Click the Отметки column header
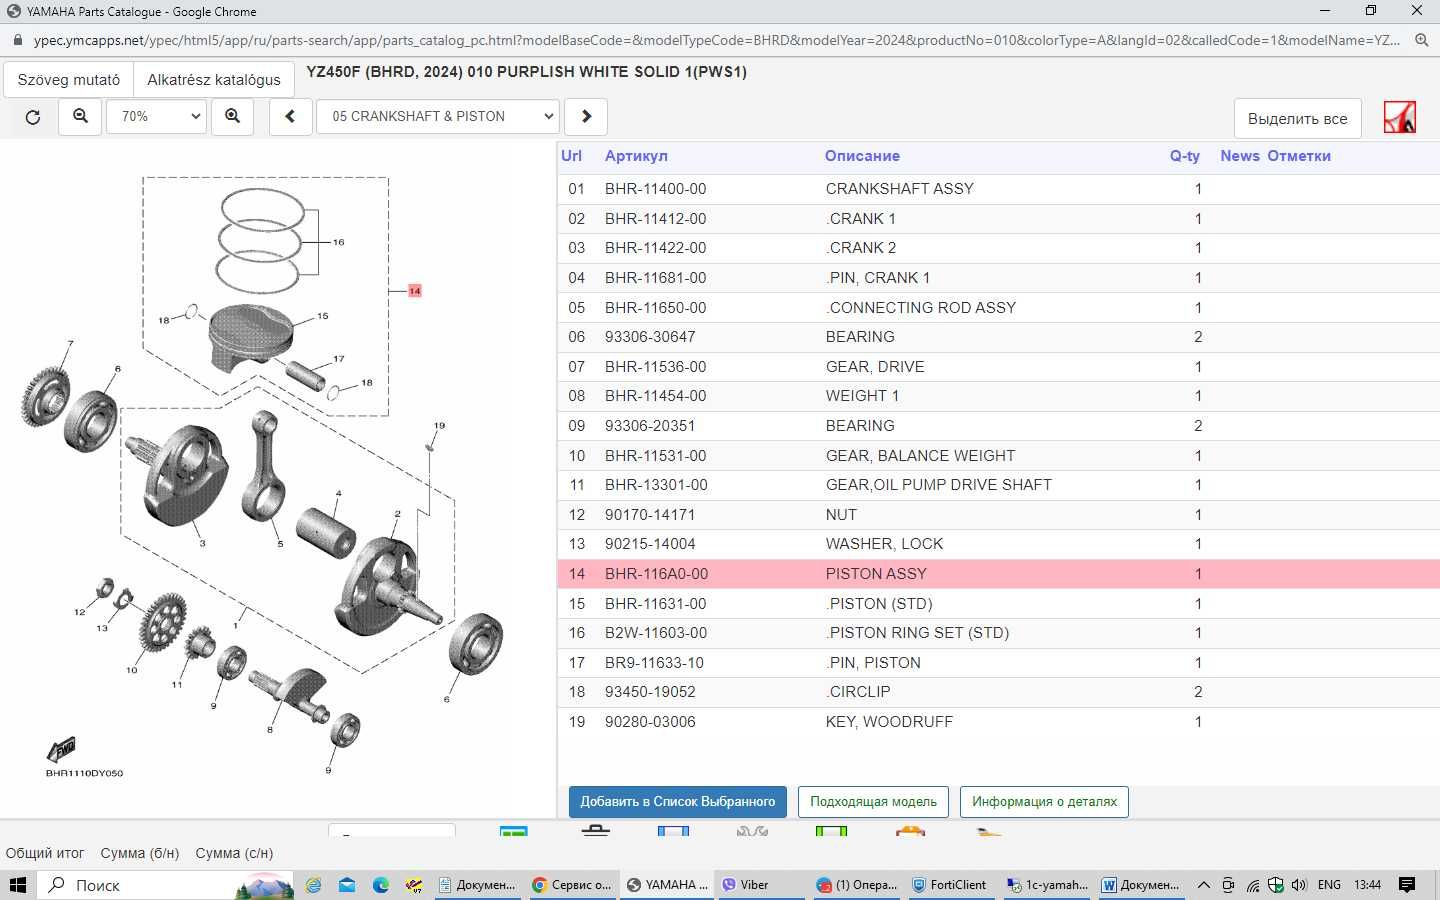 [x=1299, y=156]
